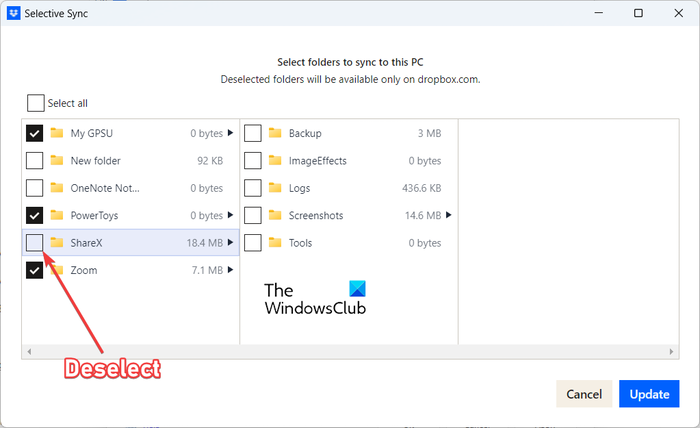The width and height of the screenshot is (700, 428).
Task: Click the Tools folder icon
Action: click(275, 242)
